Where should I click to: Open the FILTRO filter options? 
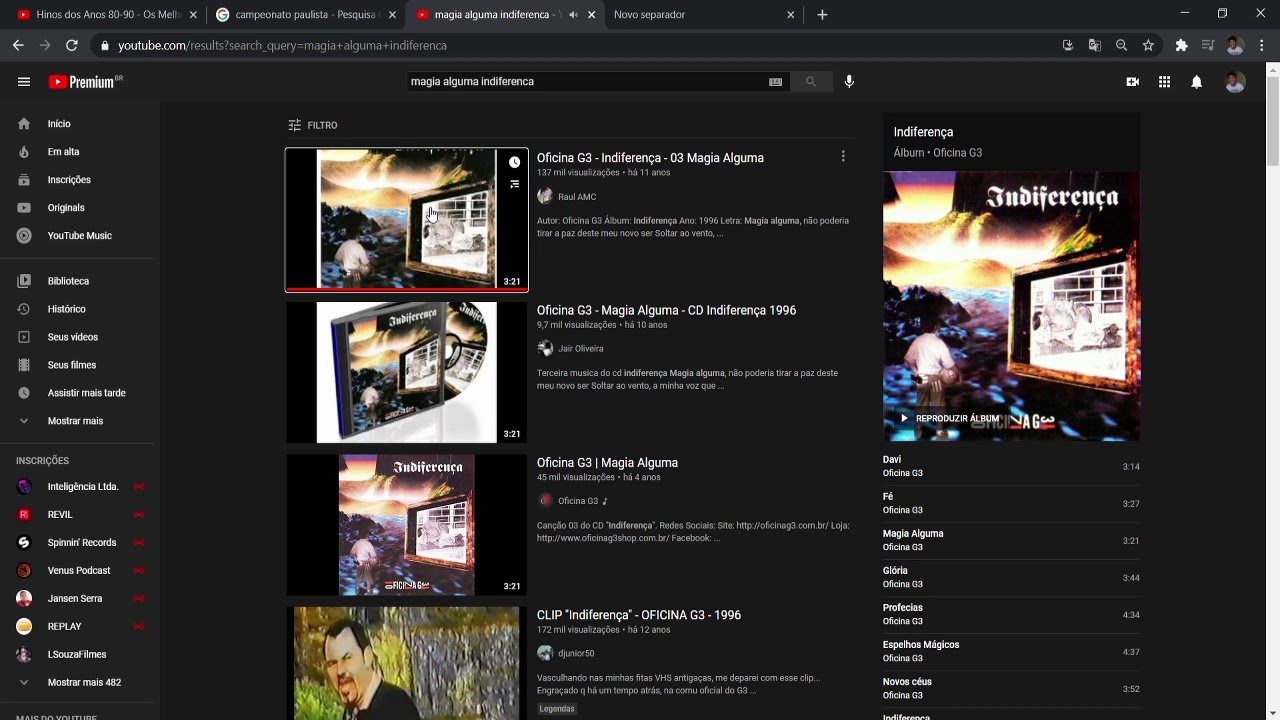click(x=313, y=125)
